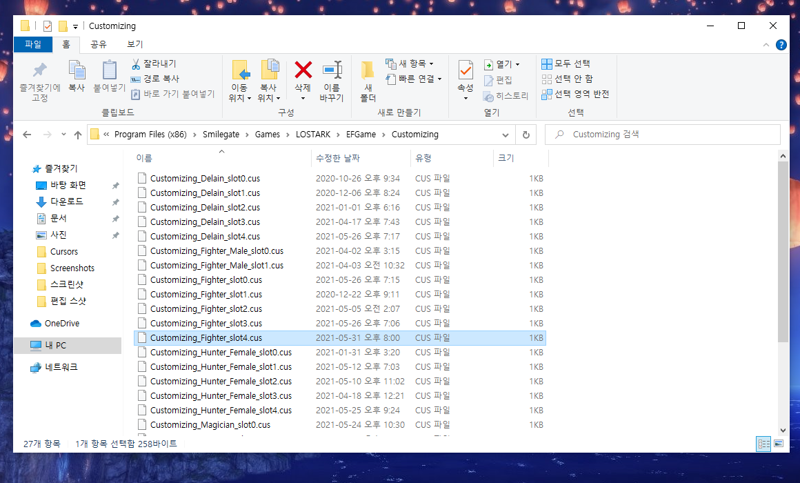Click Program Files (x86) in address path
This screenshot has width=800, height=483.
point(151,135)
